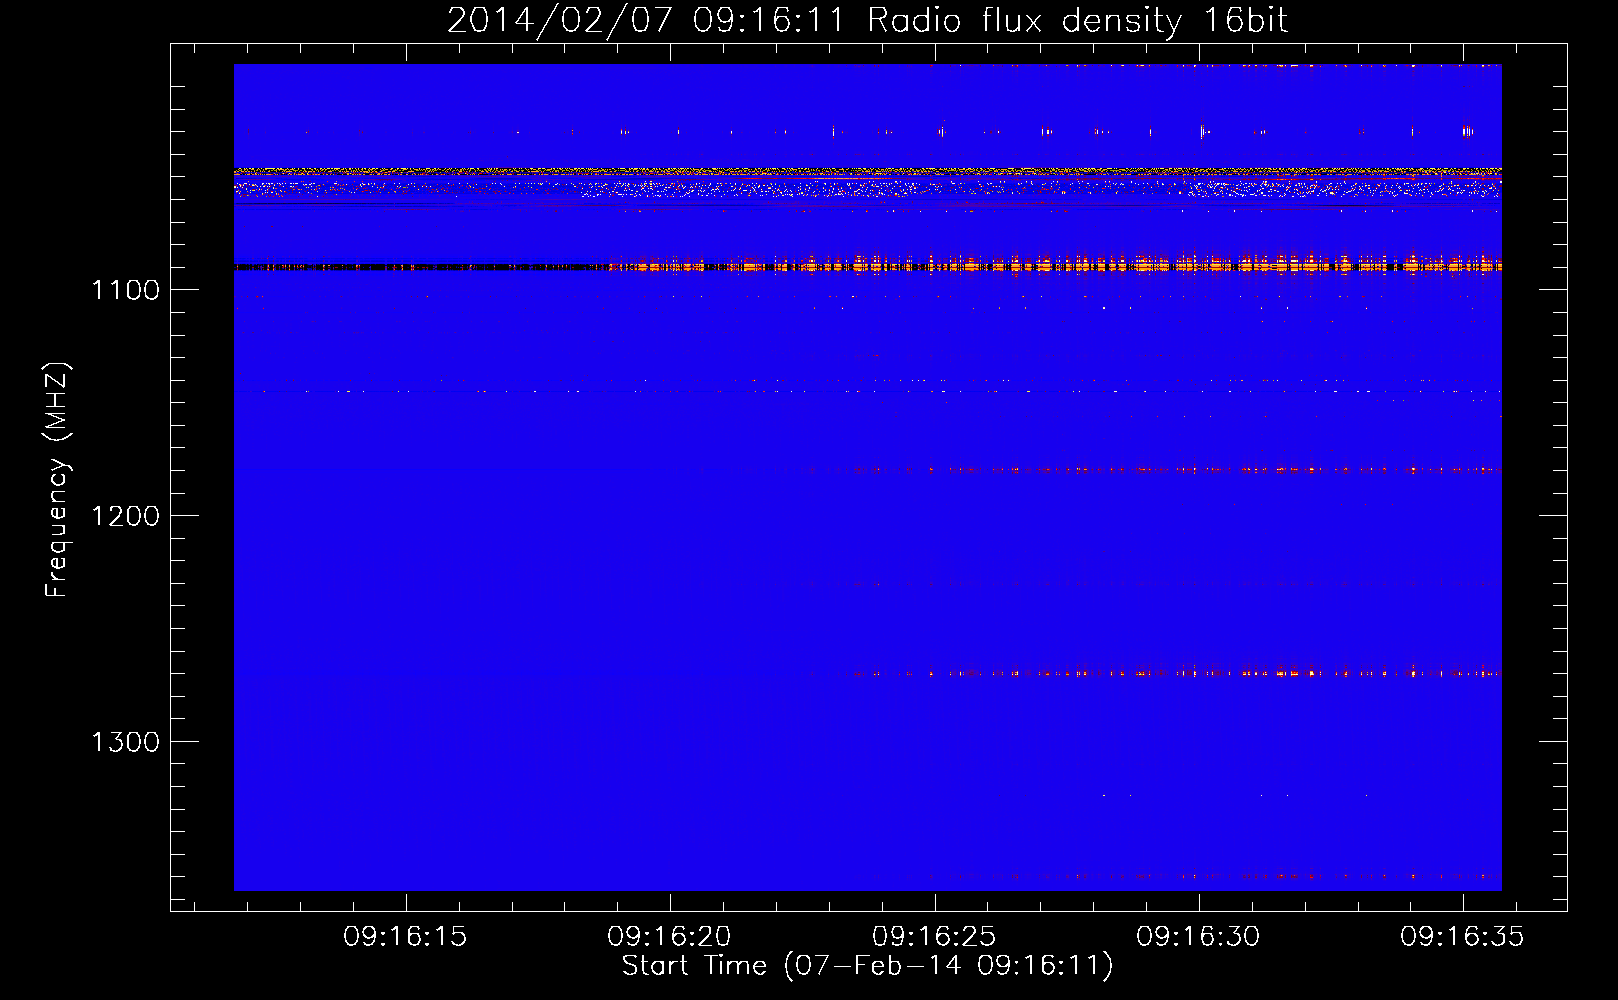Click the "Start Time (07-Feb-14 09:16:11)" label

[867, 966]
